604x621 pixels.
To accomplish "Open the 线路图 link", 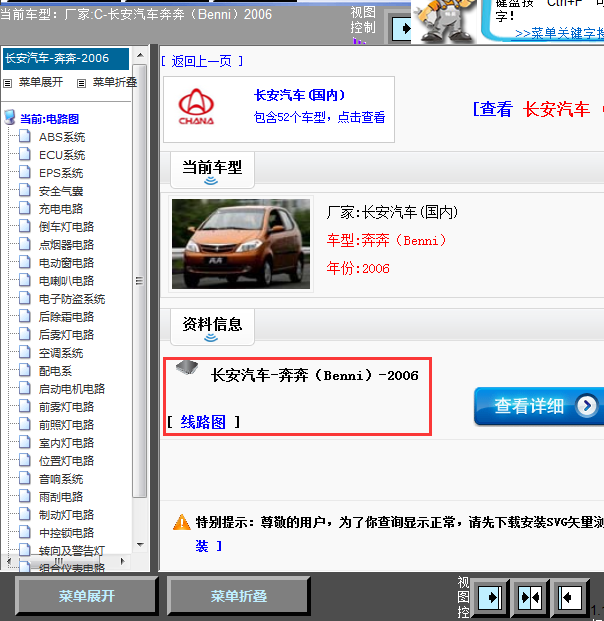I will point(203,422).
